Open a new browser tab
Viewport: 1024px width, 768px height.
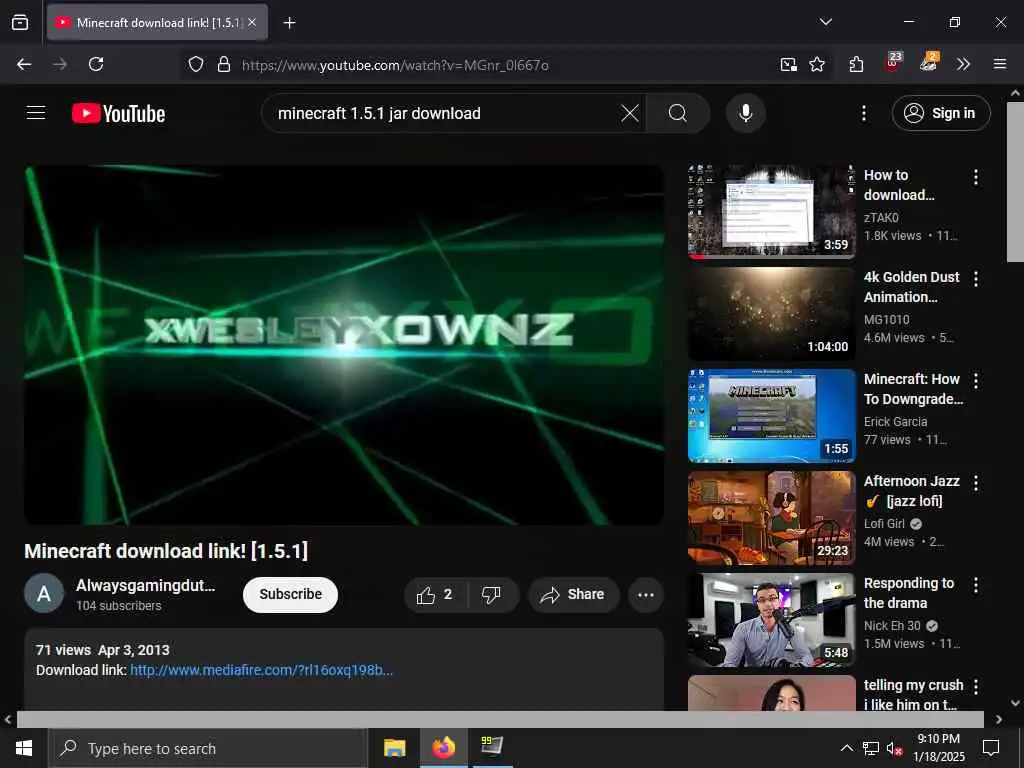tap(289, 23)
